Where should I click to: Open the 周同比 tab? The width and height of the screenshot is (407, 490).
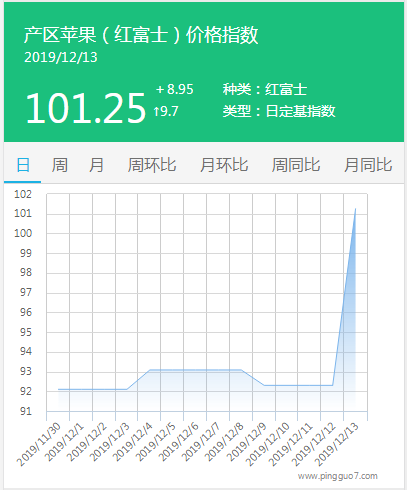coord(296,165)
